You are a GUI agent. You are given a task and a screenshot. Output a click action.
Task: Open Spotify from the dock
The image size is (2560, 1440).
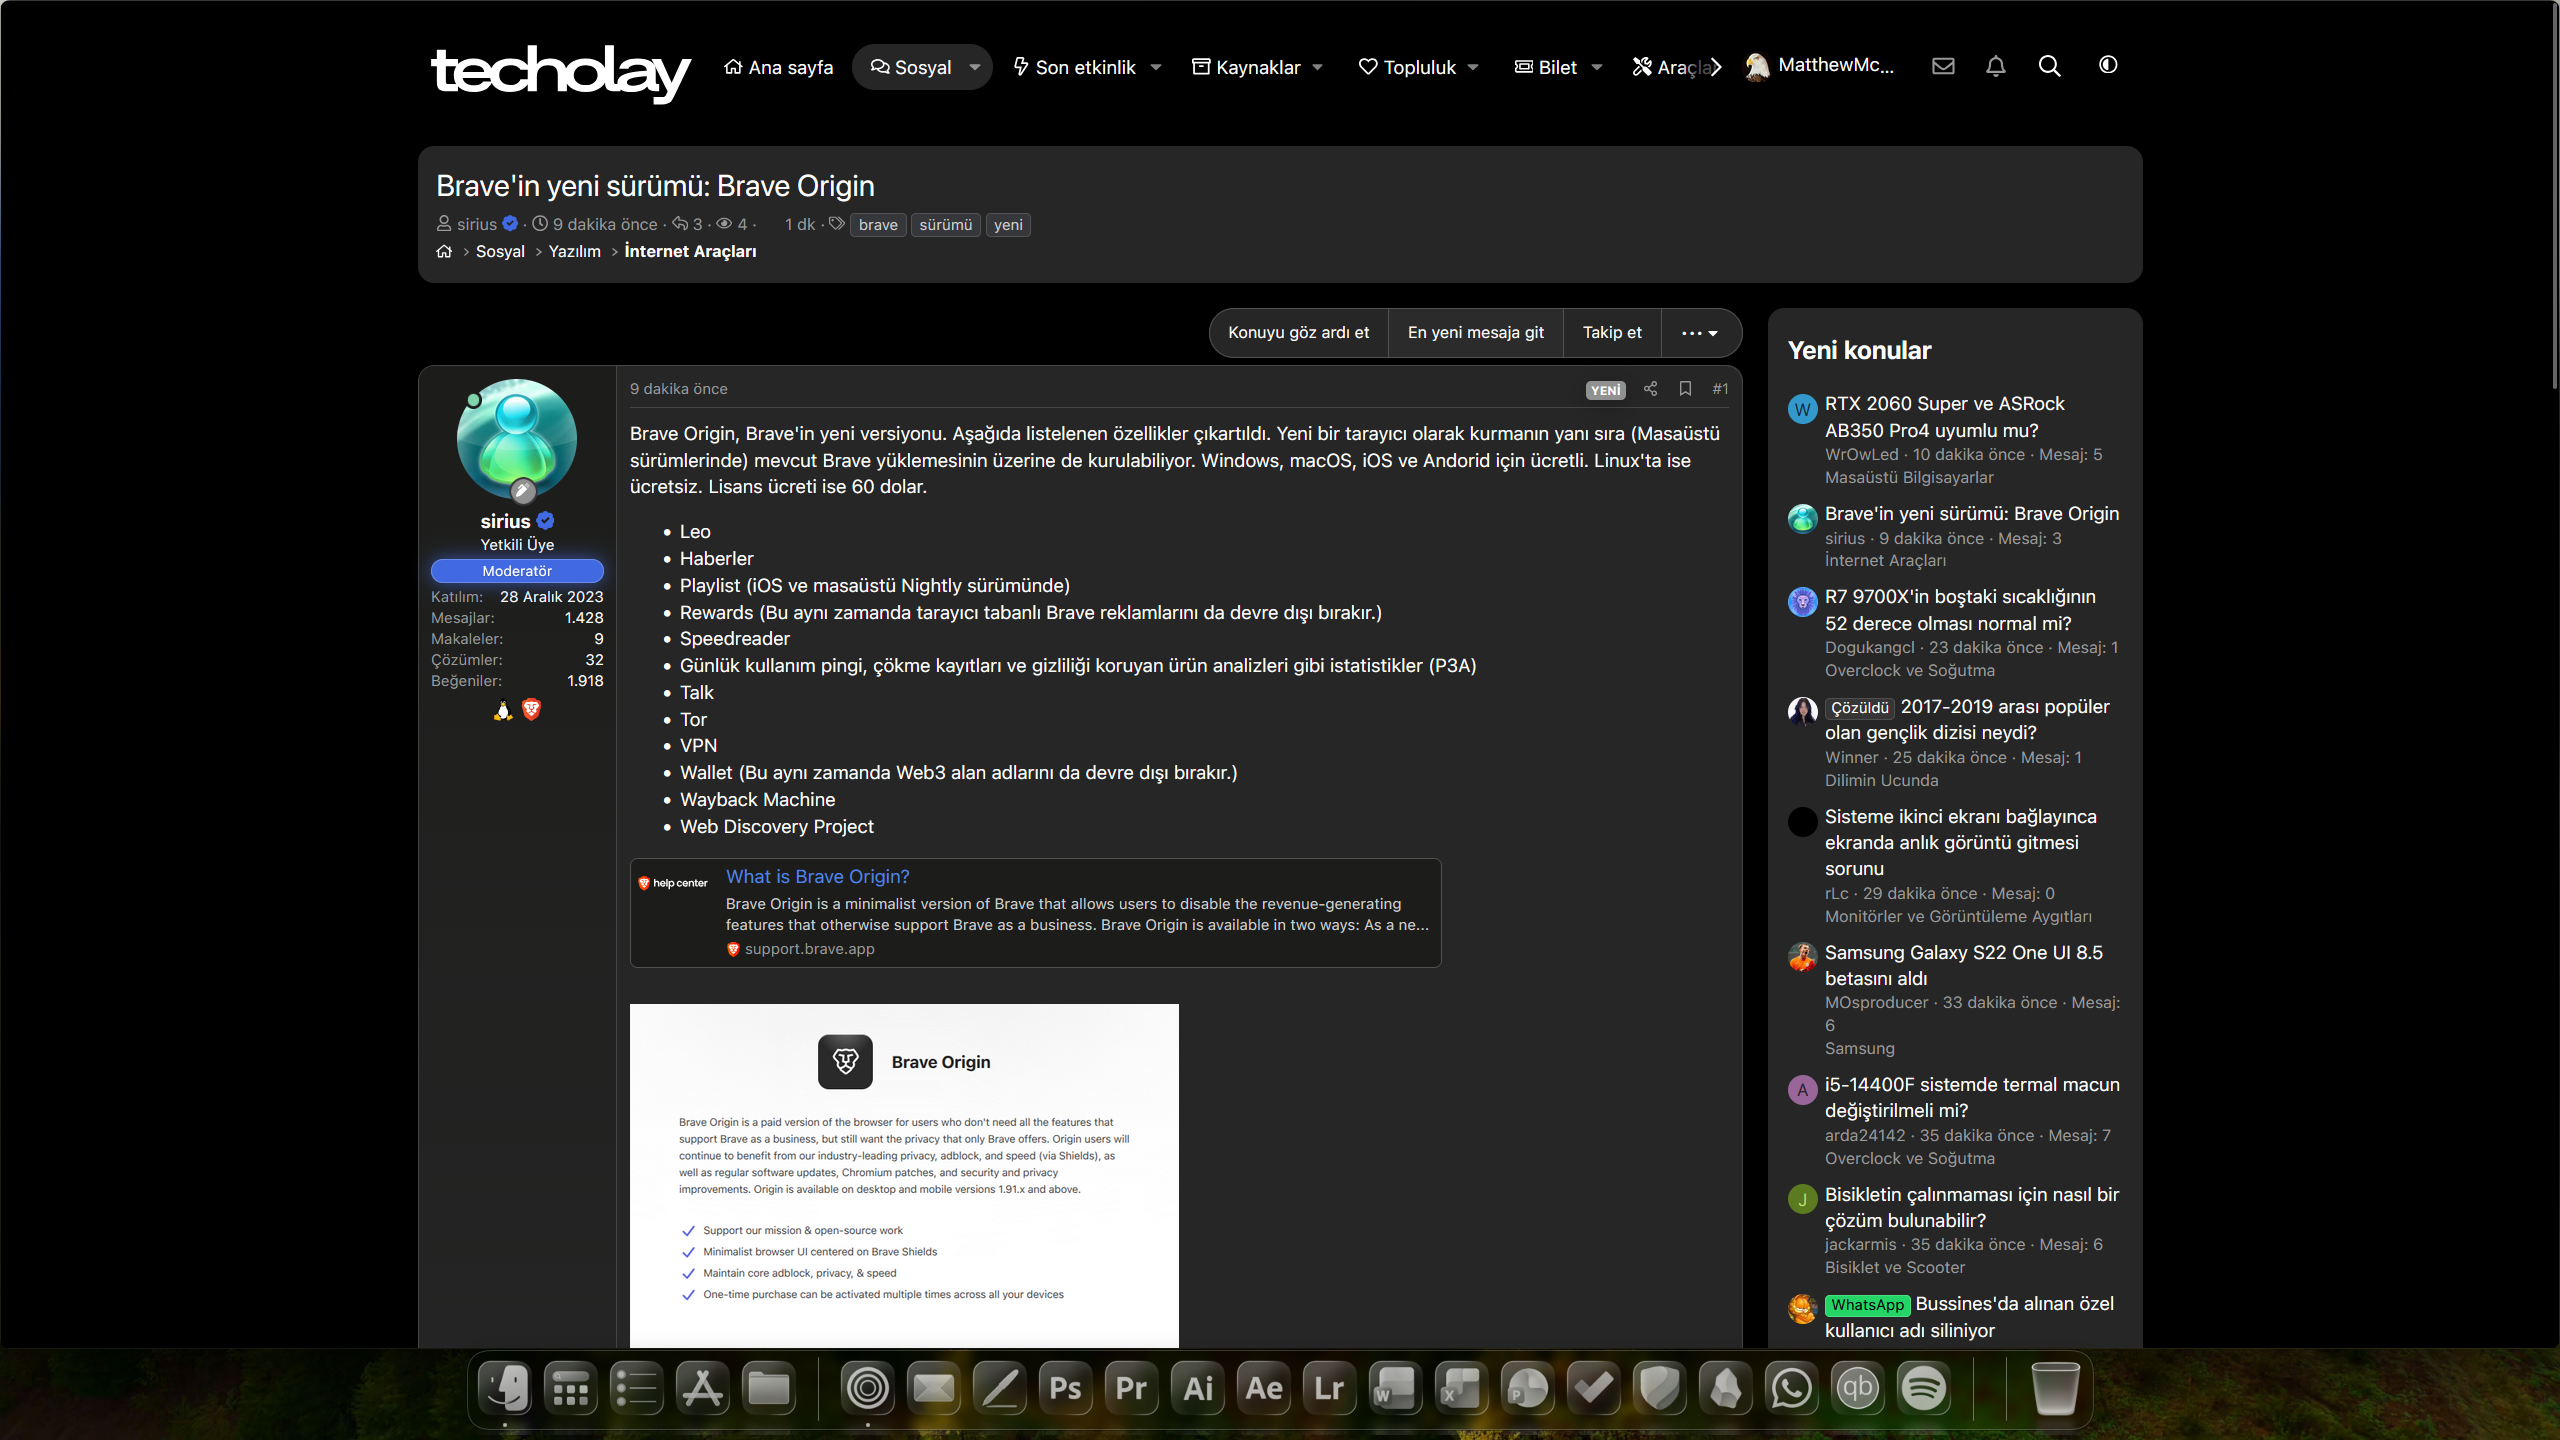(1923, 1388)
